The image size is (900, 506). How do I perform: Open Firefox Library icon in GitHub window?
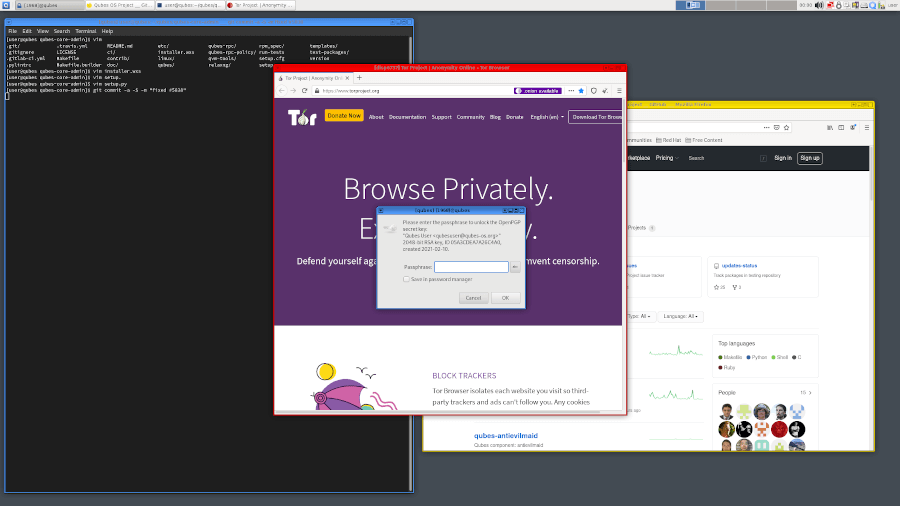pos(830,127)
